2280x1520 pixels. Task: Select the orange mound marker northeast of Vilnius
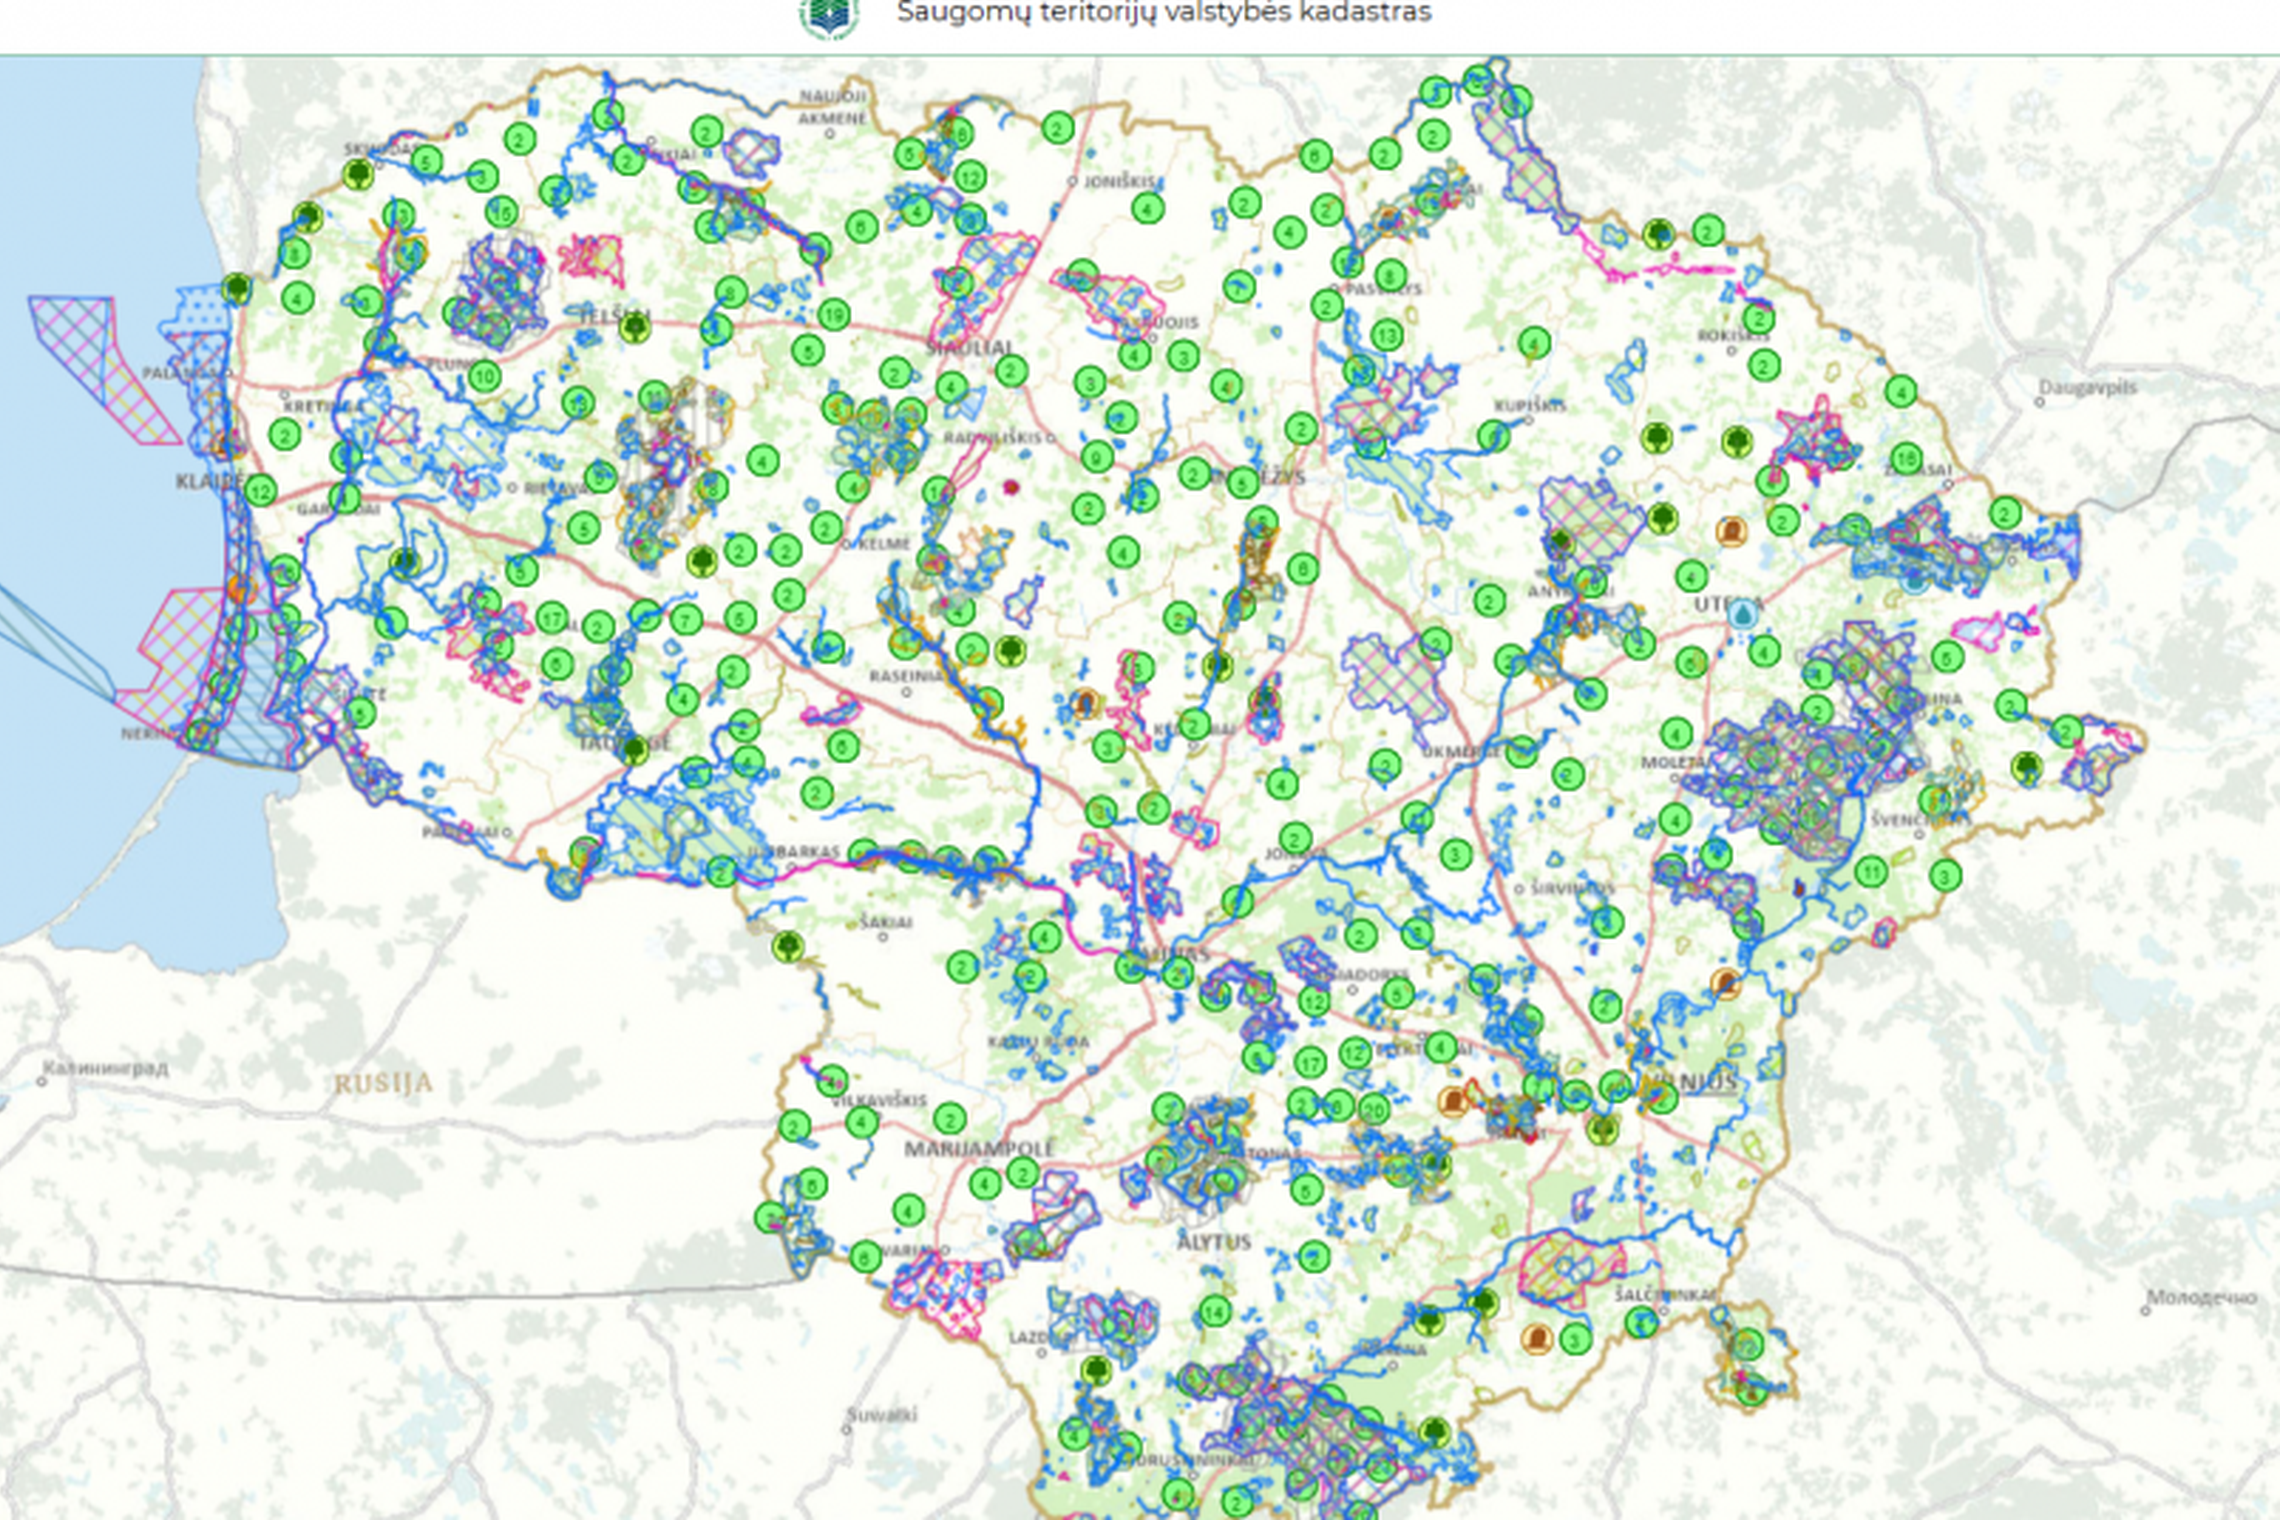coord(1725,983)
